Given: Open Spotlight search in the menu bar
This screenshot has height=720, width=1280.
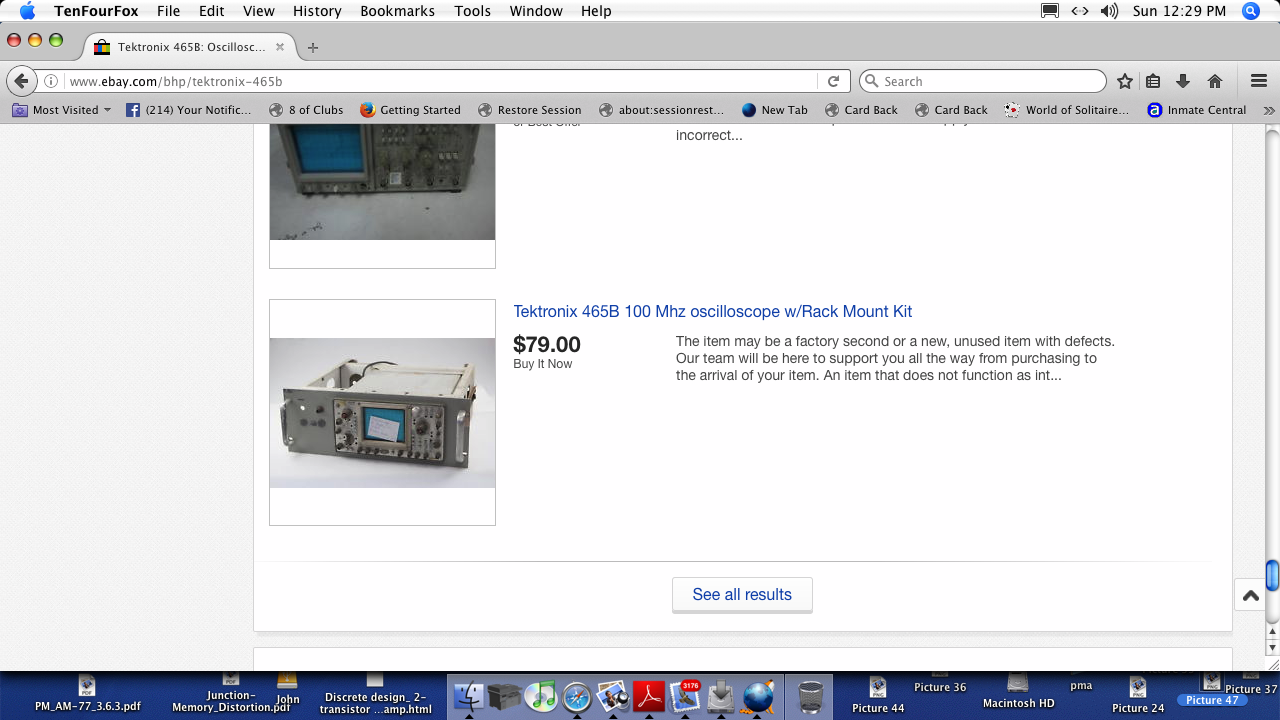Looking at the screenshot, I should [x=1250, y=11].
